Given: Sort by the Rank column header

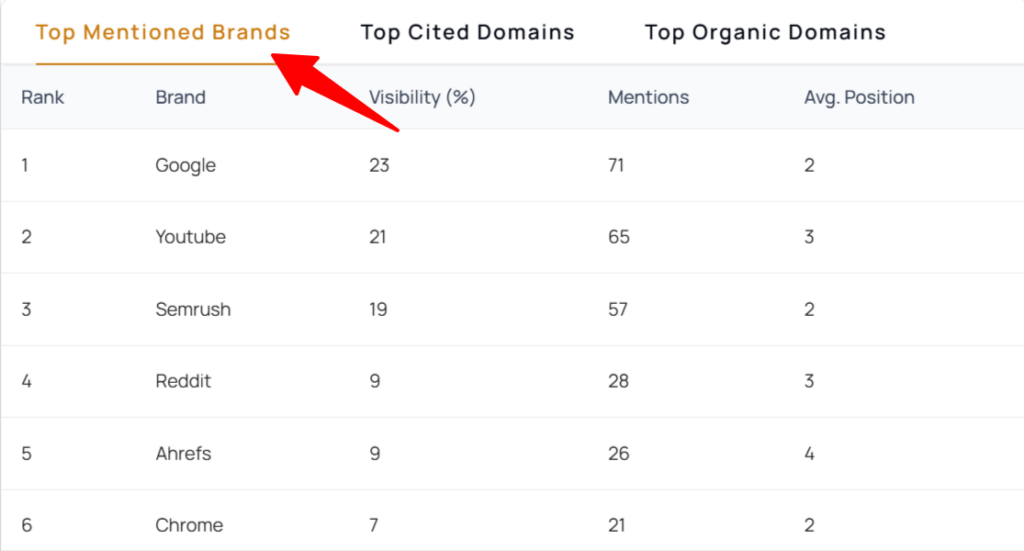Looking at the screenshot, I should (42, 97).
